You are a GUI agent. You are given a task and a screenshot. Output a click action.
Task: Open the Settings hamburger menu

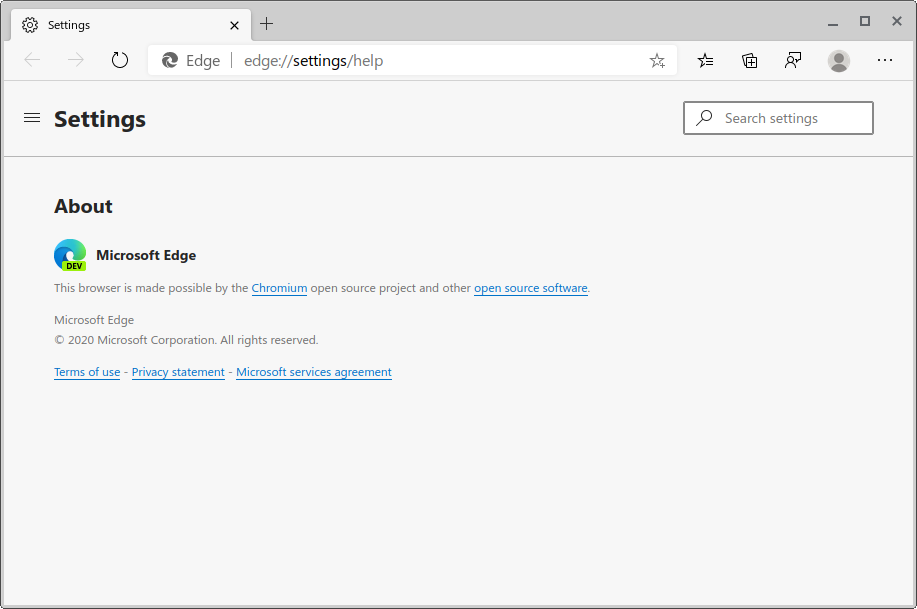32,118
